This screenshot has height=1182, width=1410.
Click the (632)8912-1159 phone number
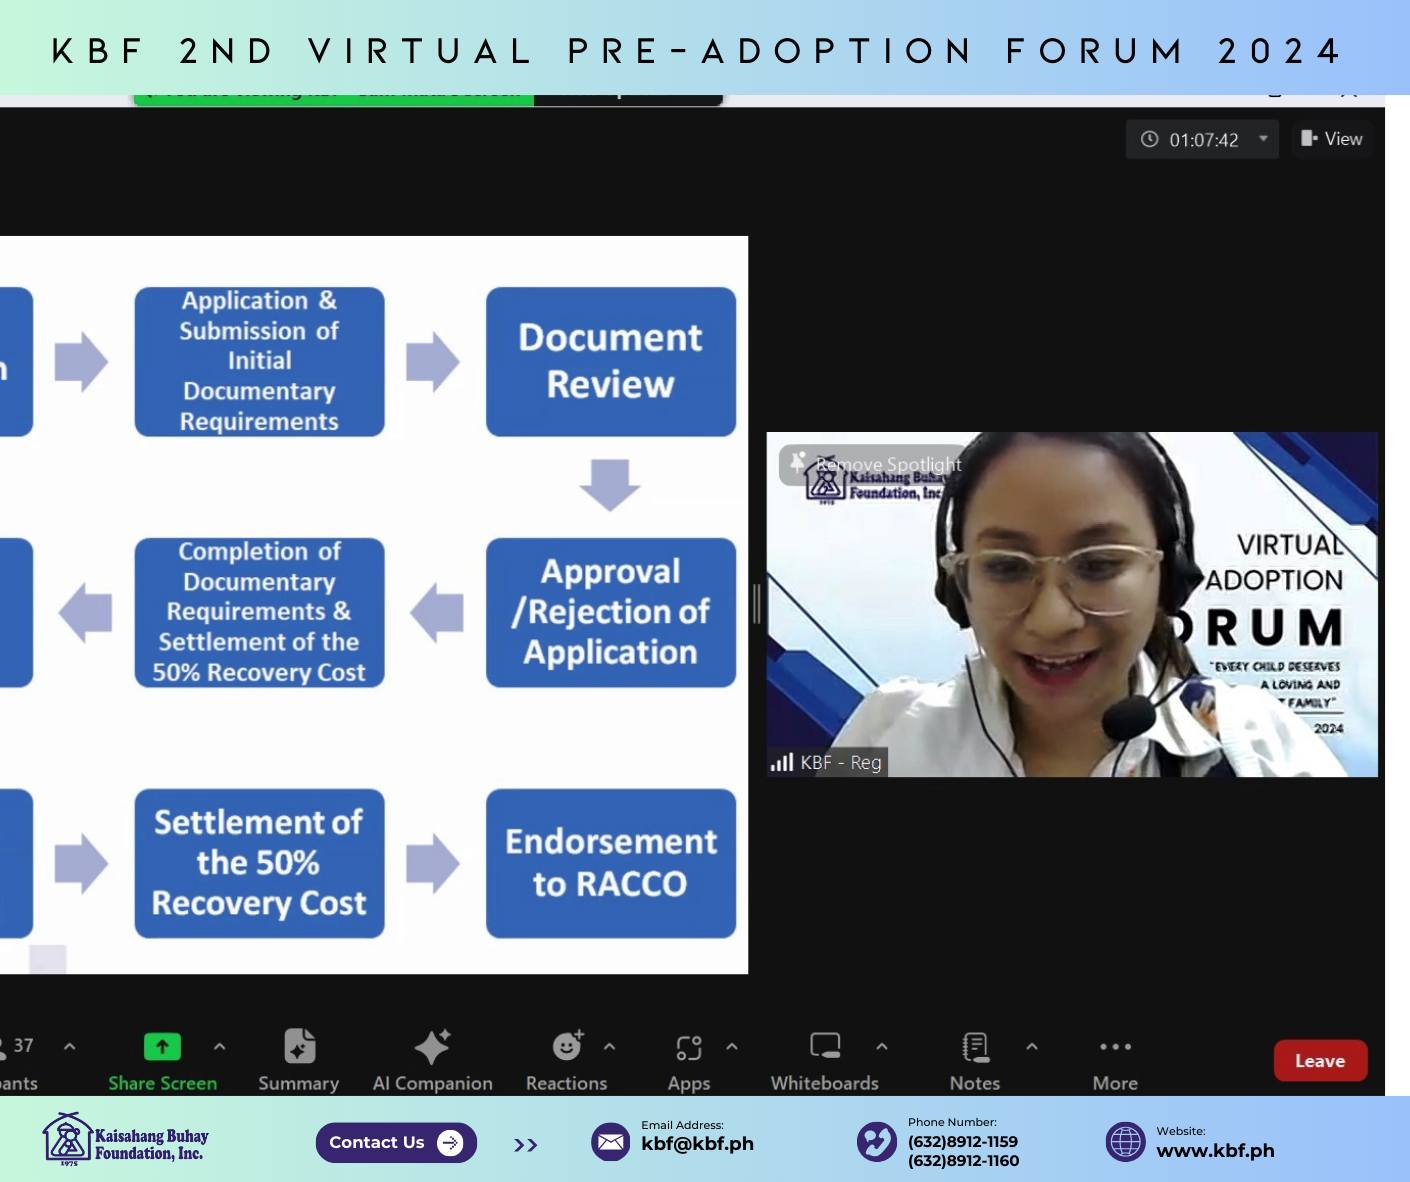coord(963,1141)
